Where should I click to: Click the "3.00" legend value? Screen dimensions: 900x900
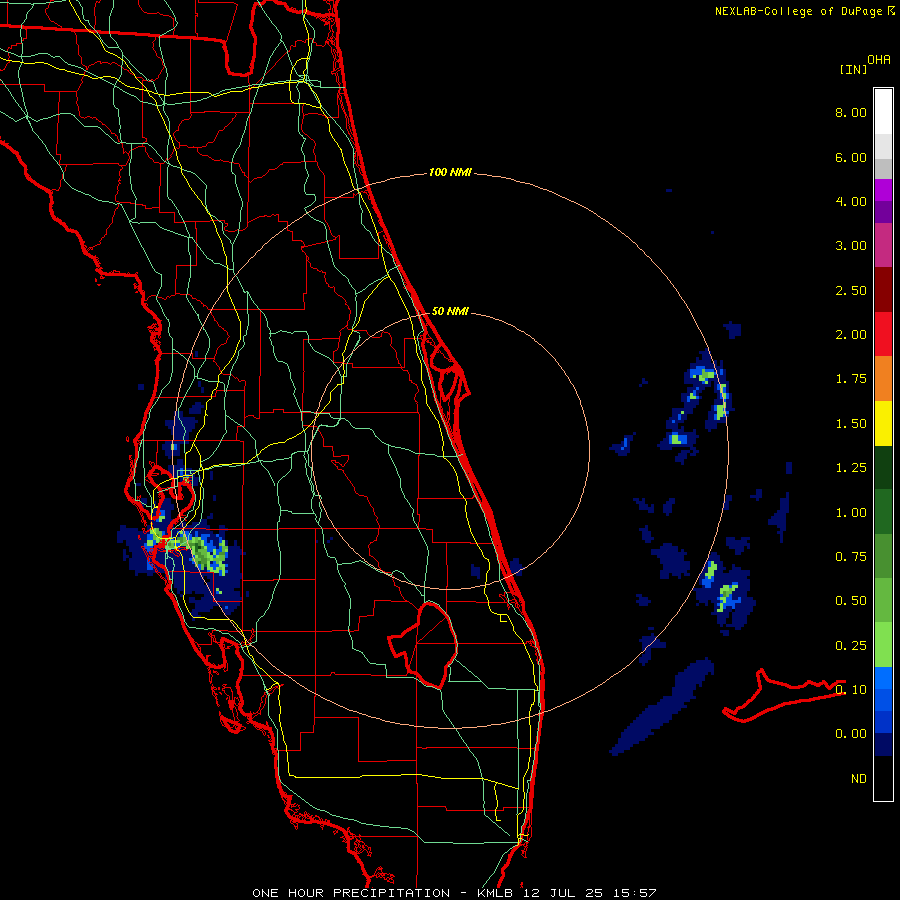click(851, 246)
